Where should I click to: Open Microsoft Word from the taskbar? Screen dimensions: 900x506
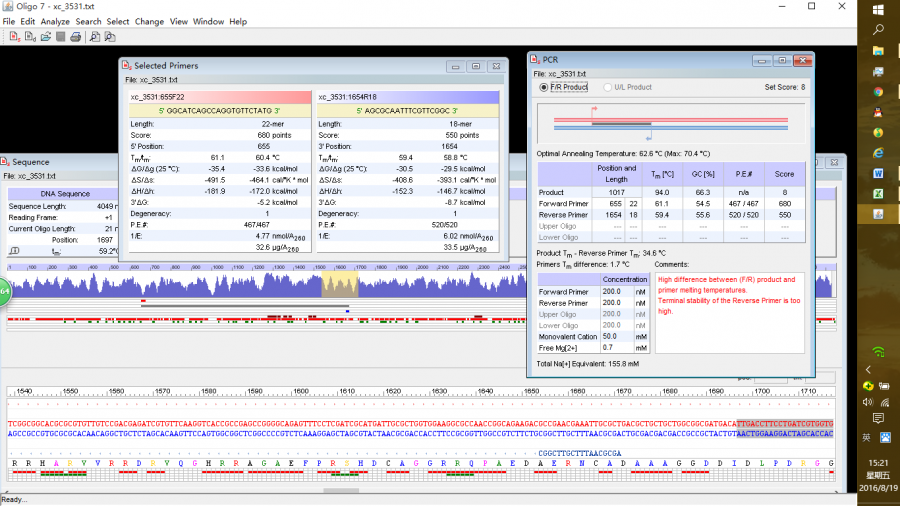click(877, 173)
